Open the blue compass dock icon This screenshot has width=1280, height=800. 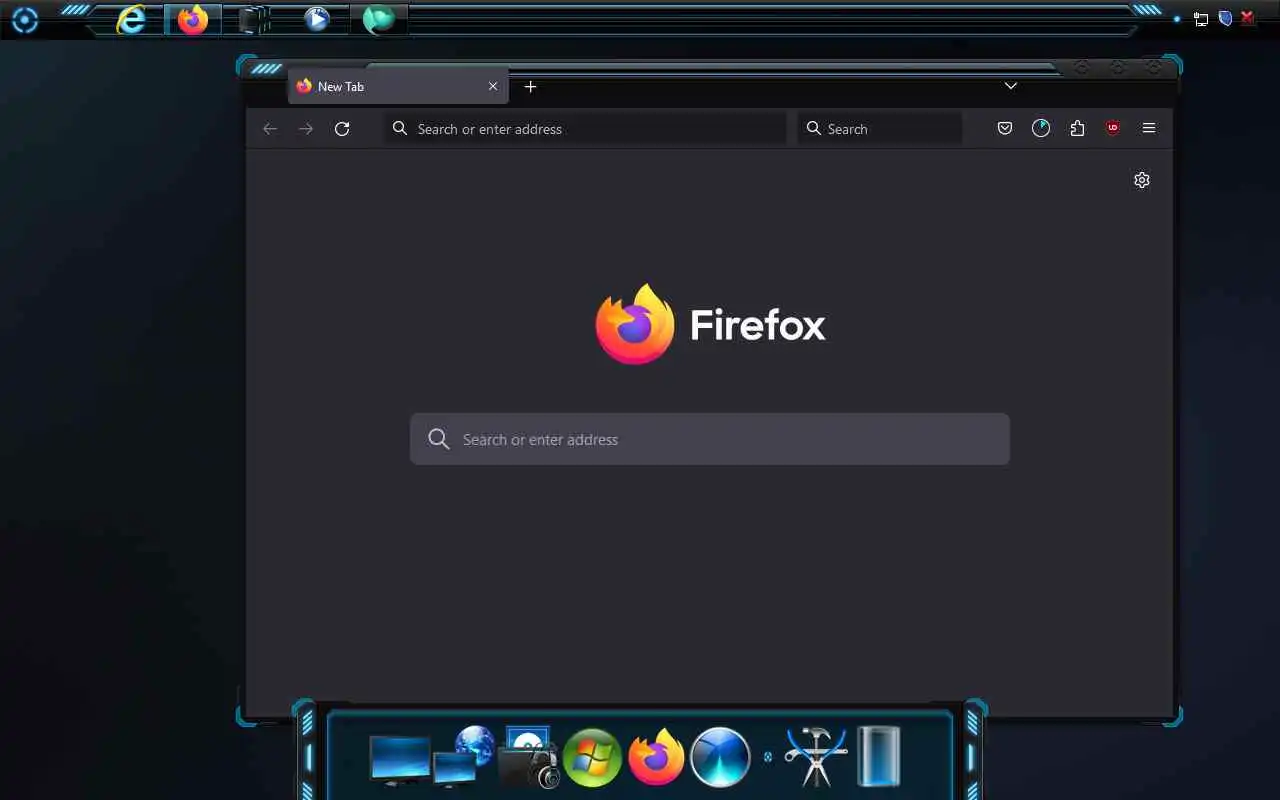[720, 757]
